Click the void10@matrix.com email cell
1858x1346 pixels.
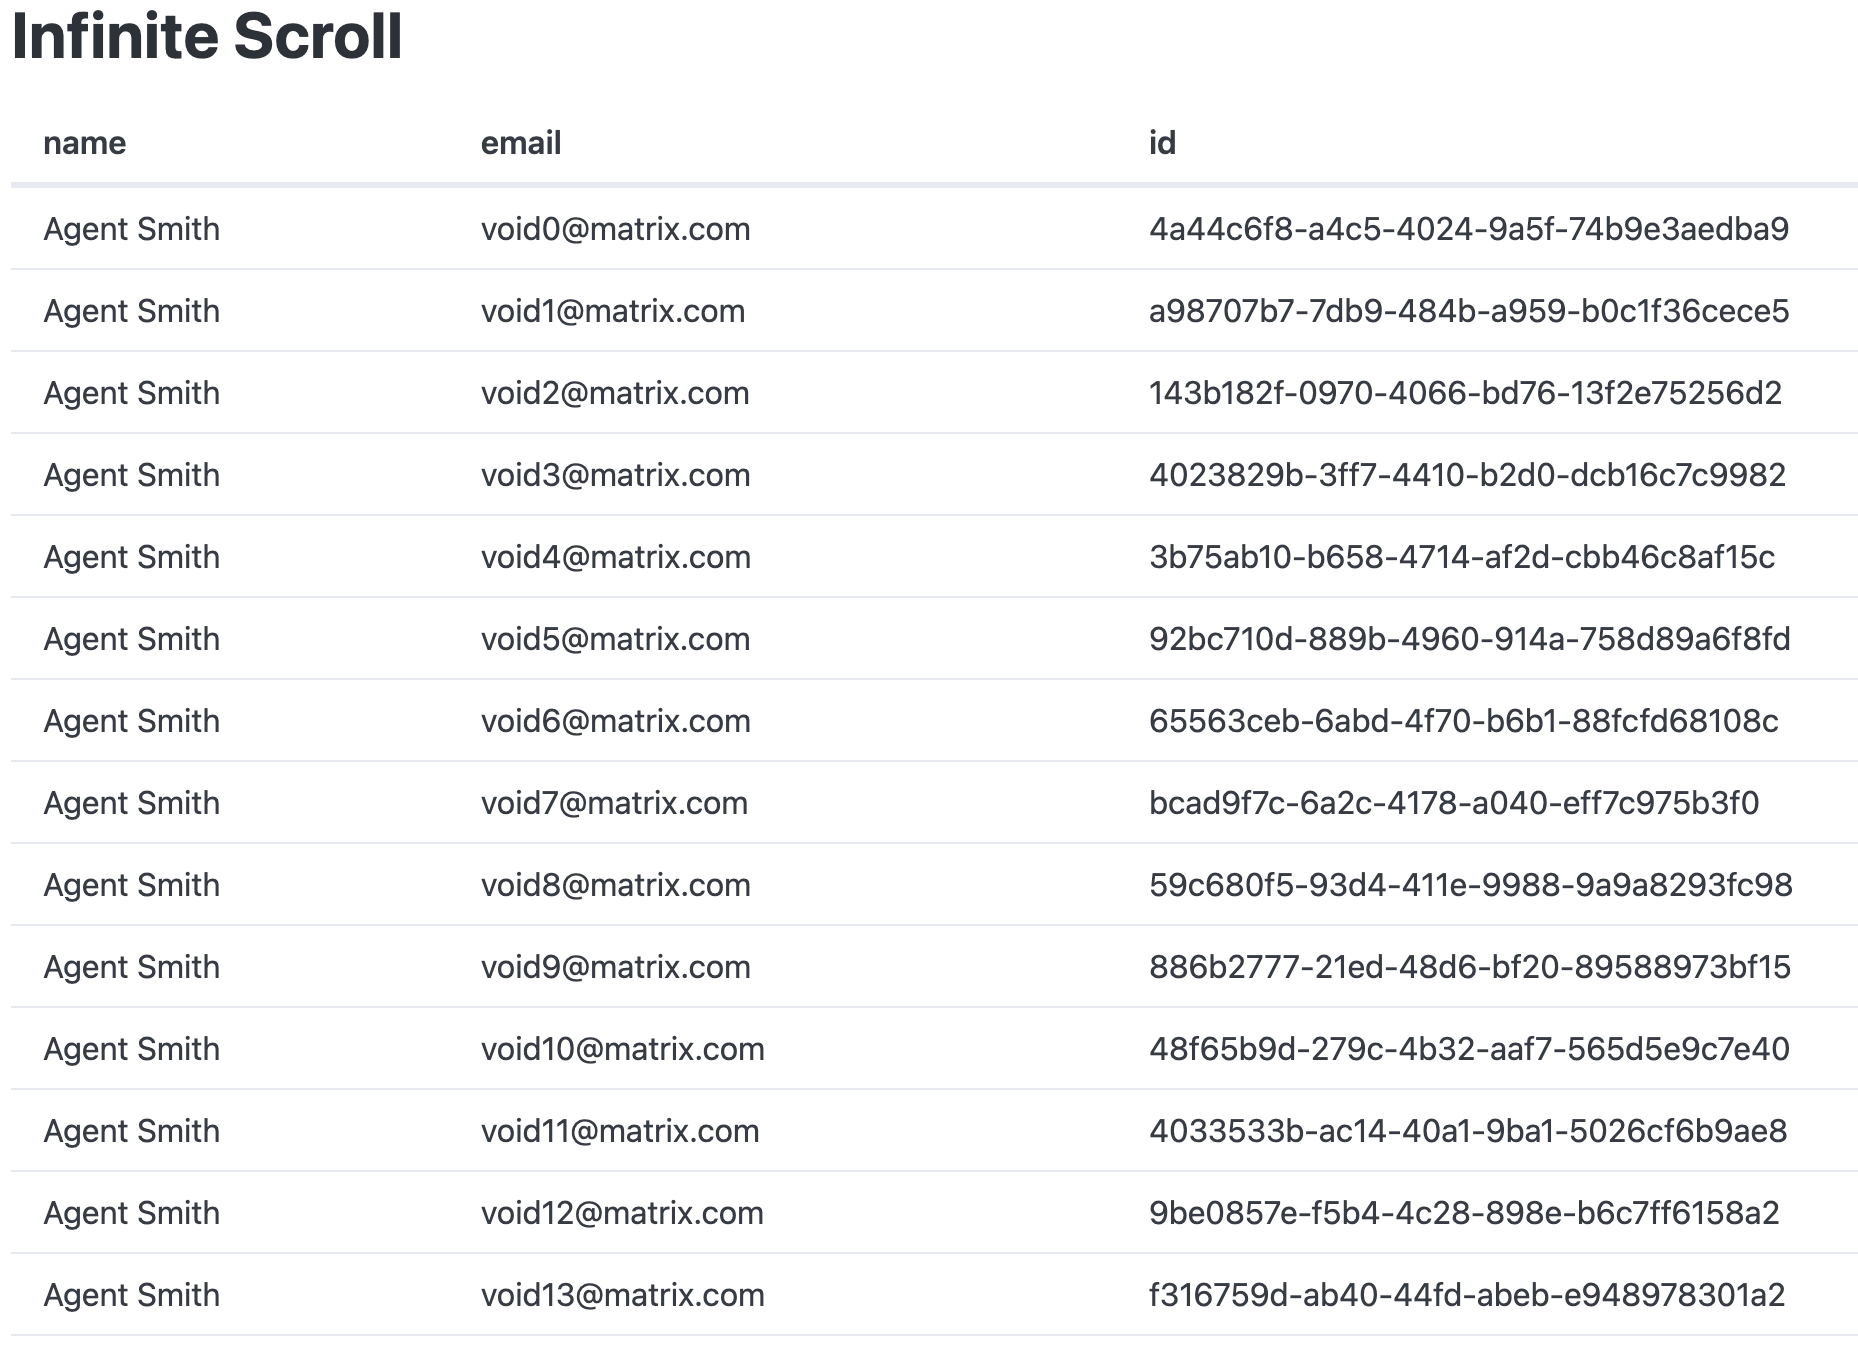(x=623, y=1049)
